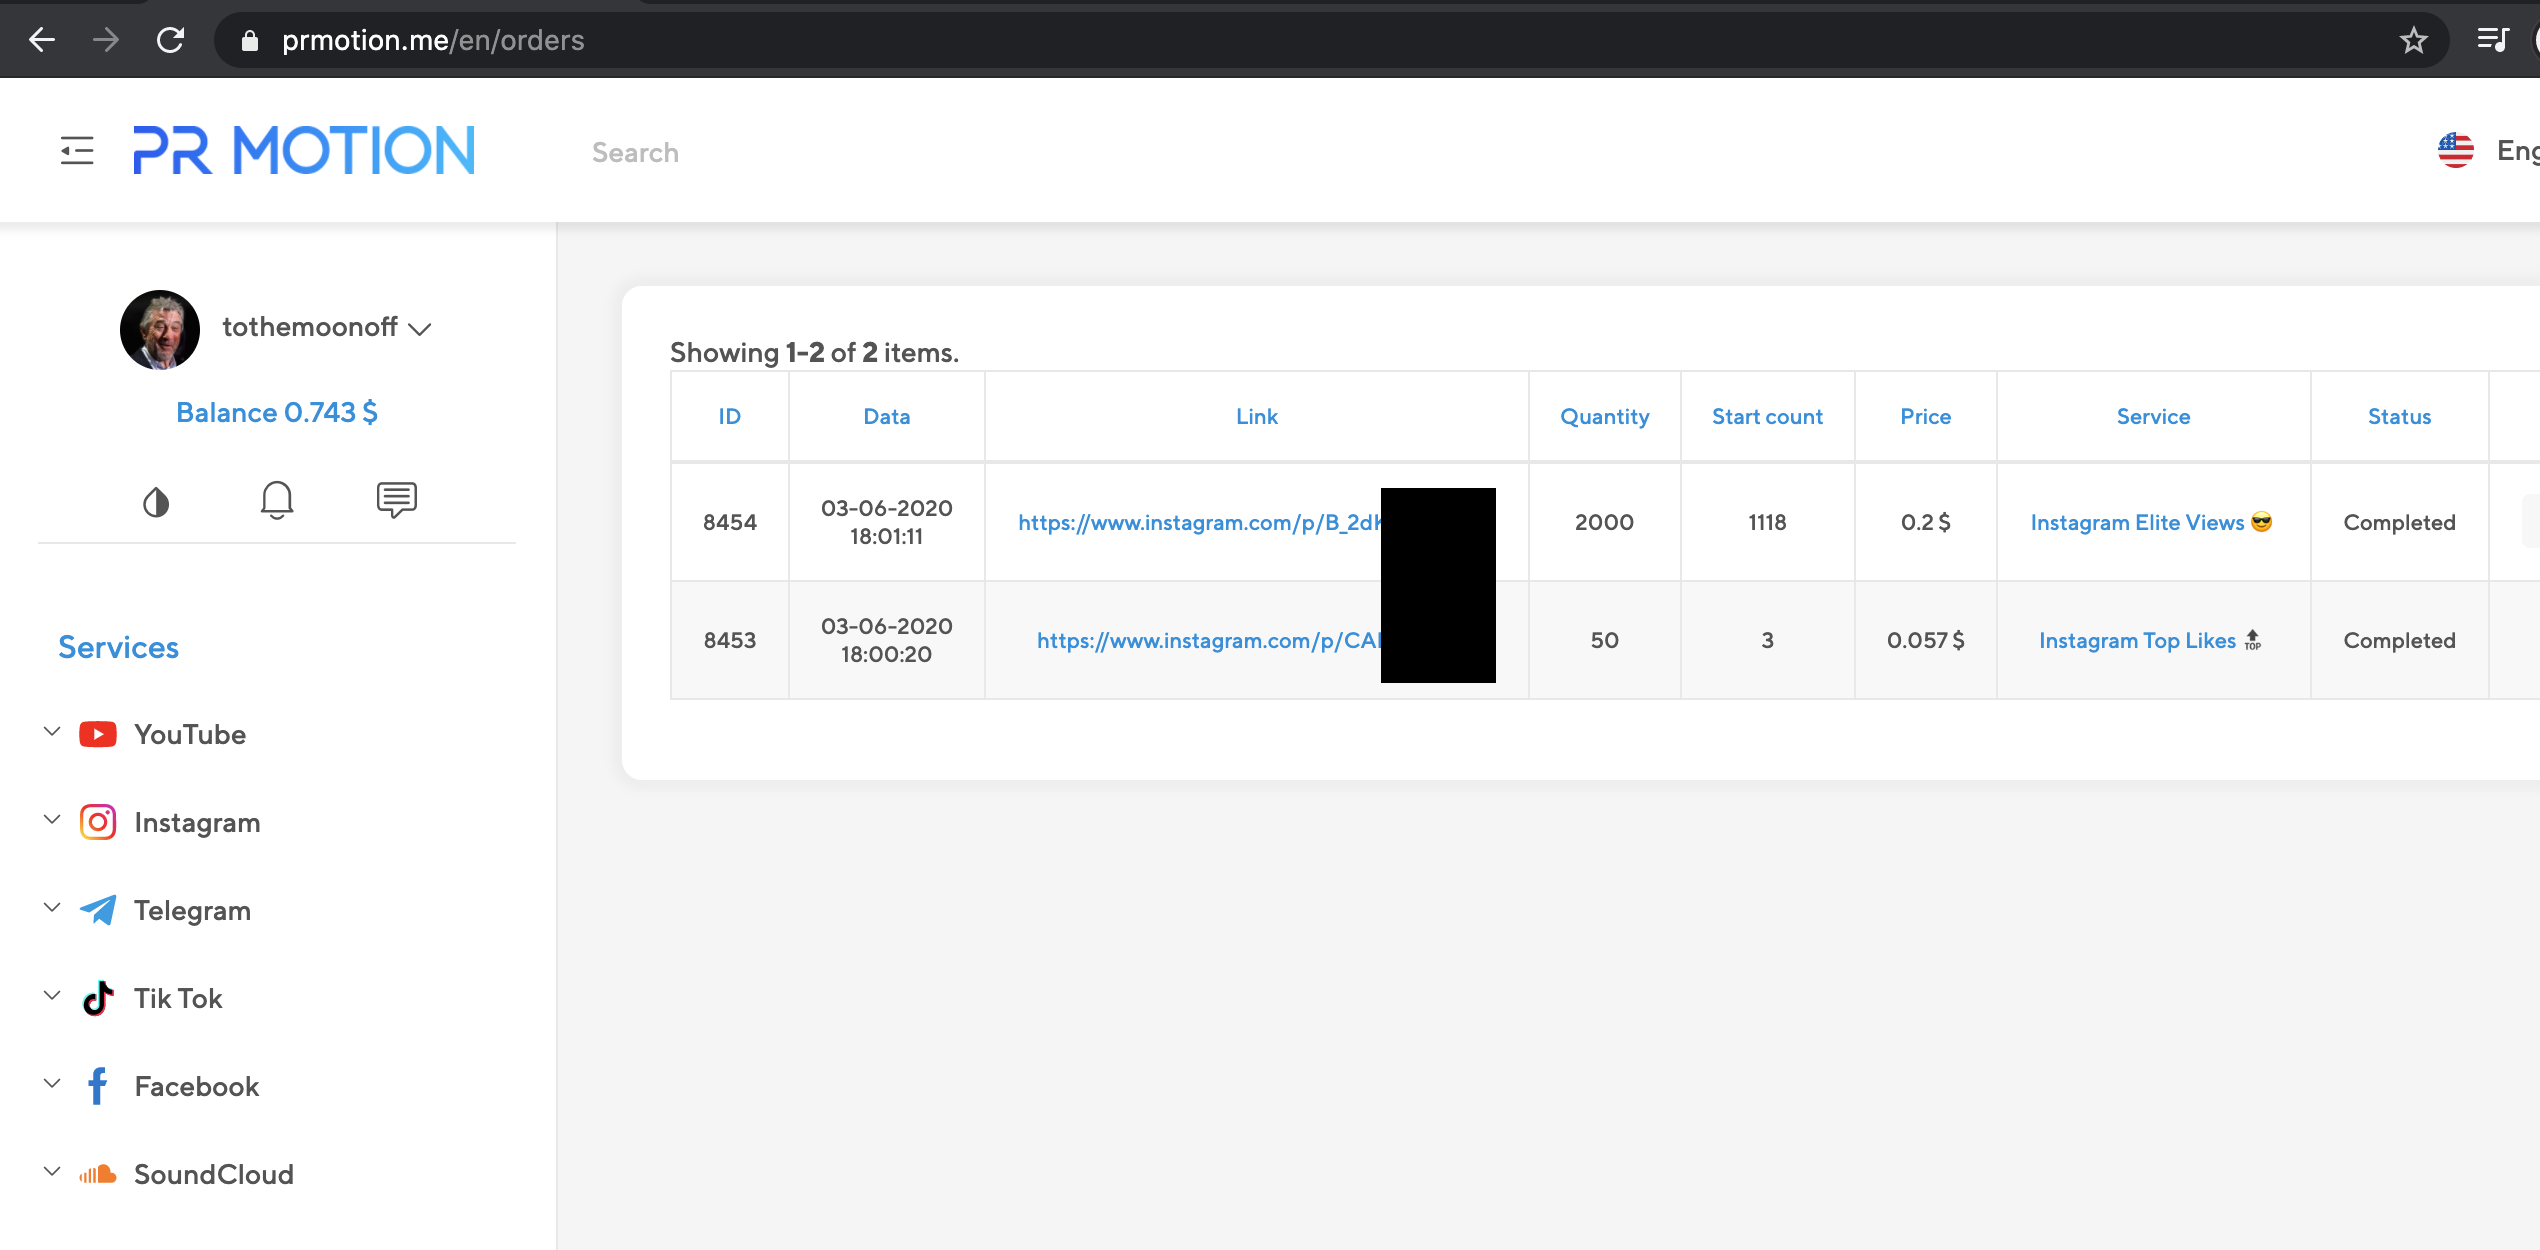The image size is (2540, 1250).
Task: Sort orders by Link column header
Action: 1256,416
